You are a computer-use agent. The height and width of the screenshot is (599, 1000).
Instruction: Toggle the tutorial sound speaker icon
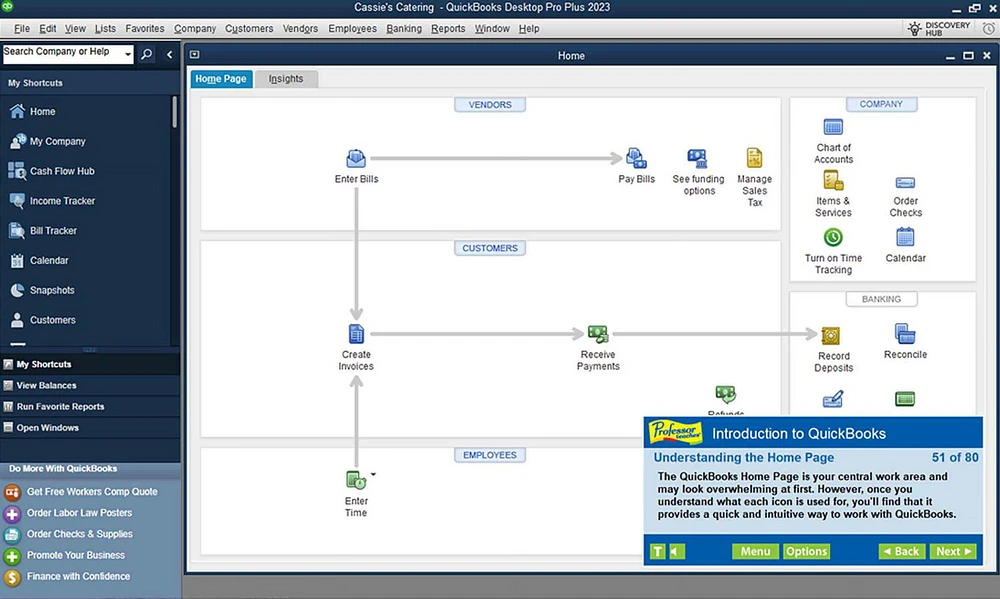[677, 551]
